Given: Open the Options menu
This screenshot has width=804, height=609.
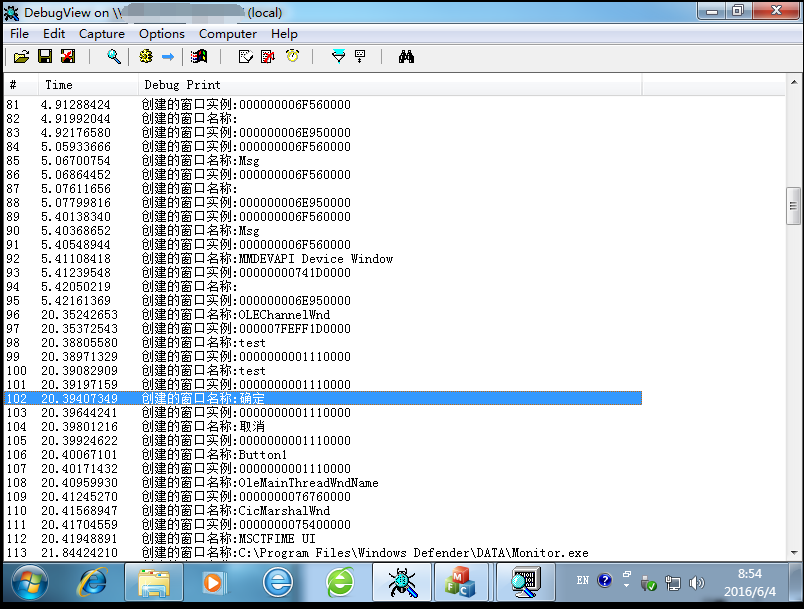Looking at the screenshot, I should (x=162, y=34).
